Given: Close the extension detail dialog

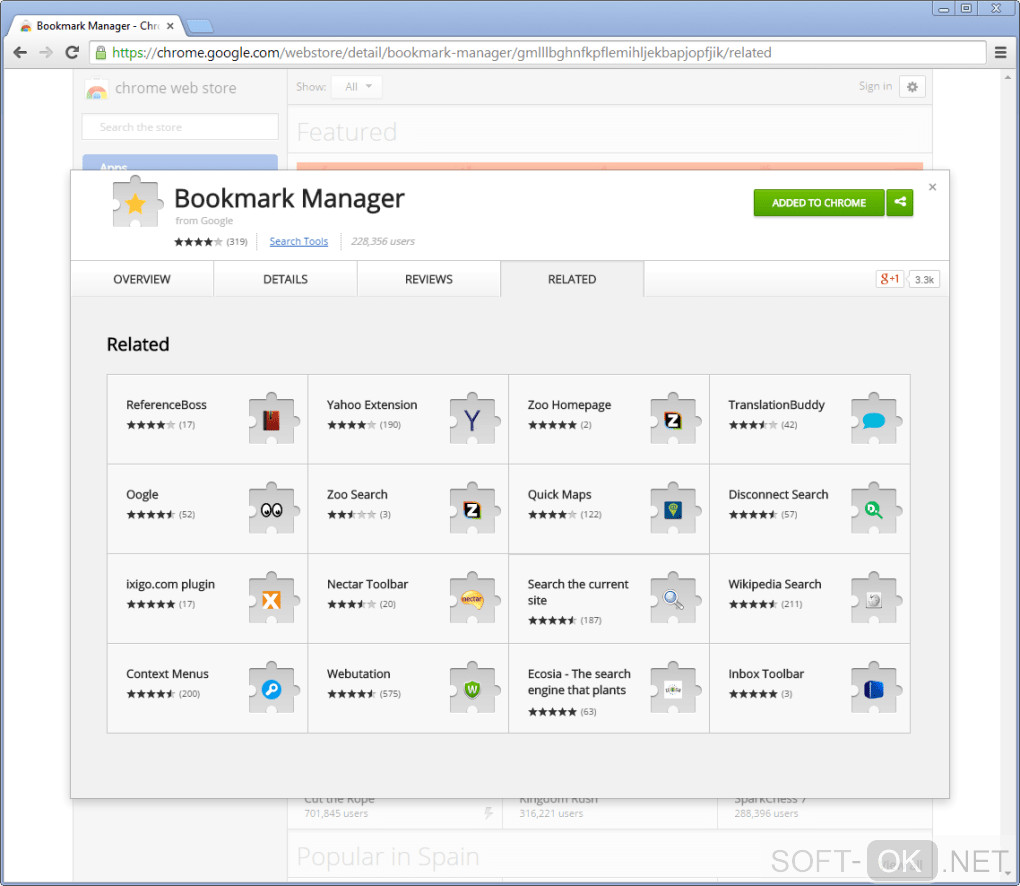Looking at the screenshot, I should [x=932, y=187].
